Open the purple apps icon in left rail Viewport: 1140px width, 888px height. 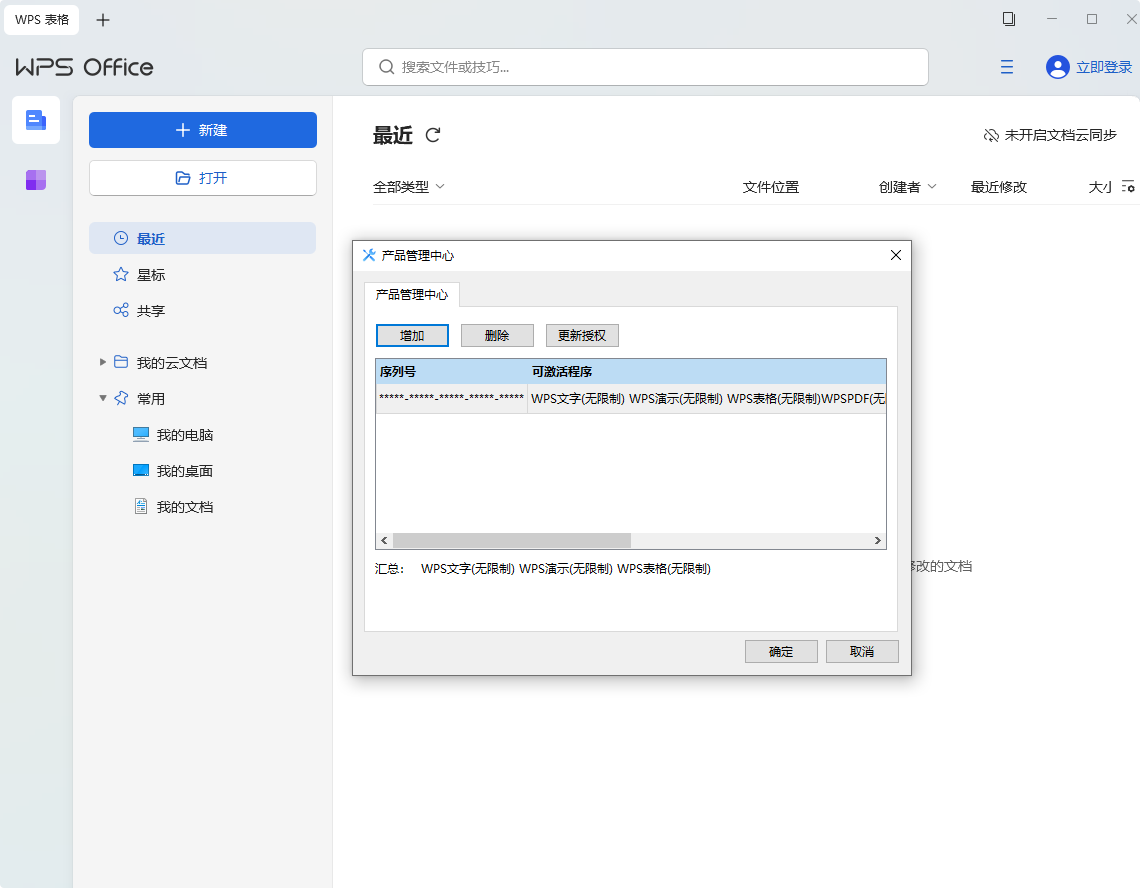point(36,180)
